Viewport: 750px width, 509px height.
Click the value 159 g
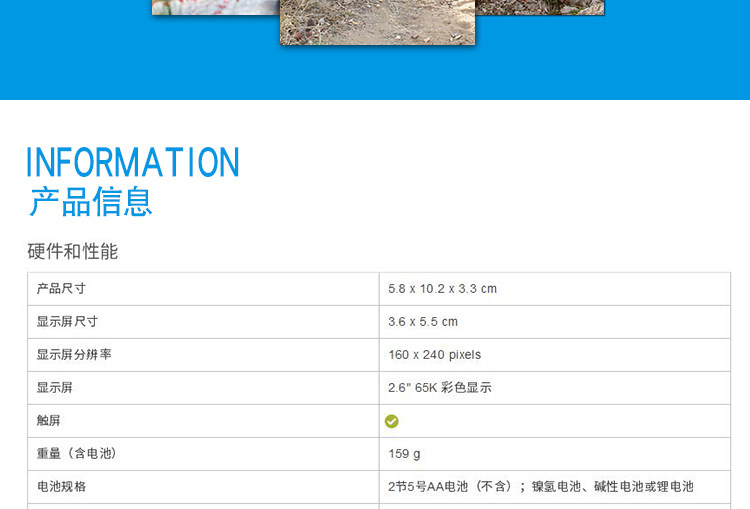(x=404, y=454)
